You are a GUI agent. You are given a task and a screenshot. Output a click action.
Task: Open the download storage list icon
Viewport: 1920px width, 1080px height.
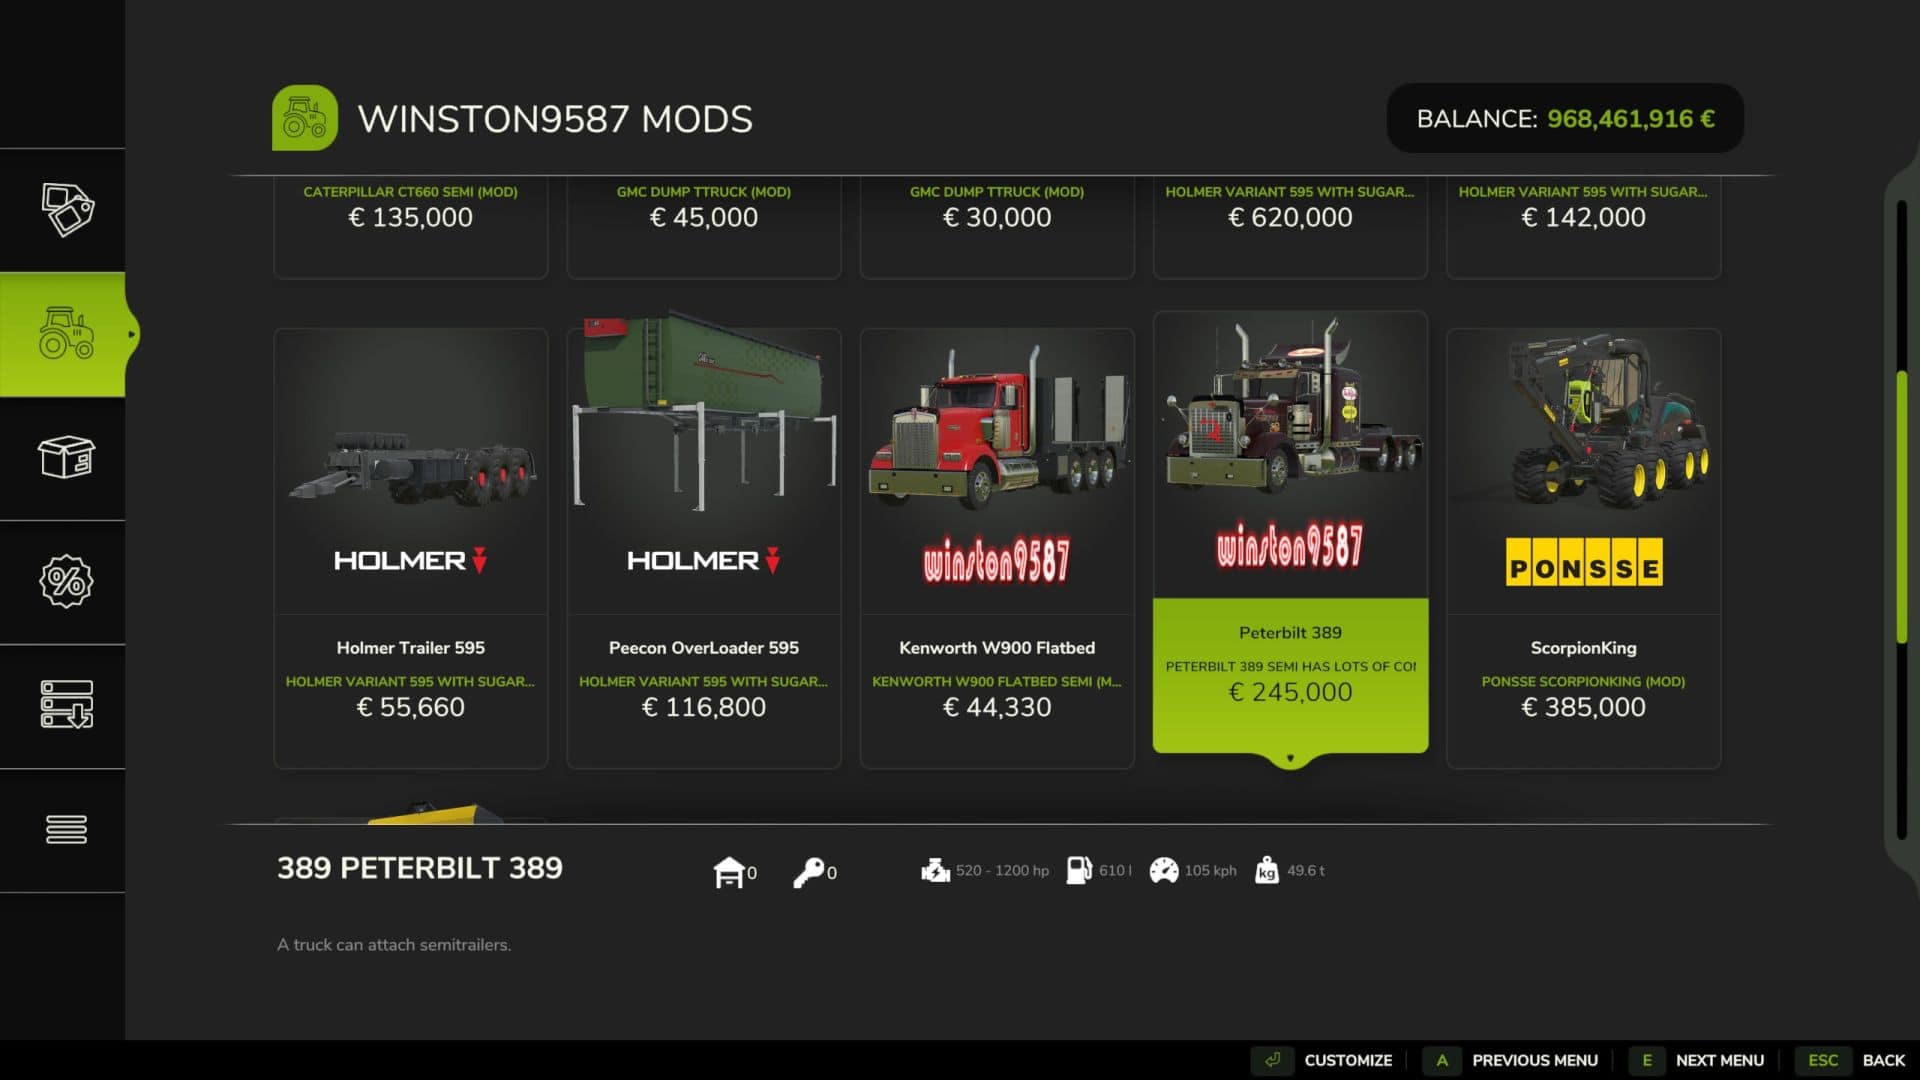coord(66,704)
